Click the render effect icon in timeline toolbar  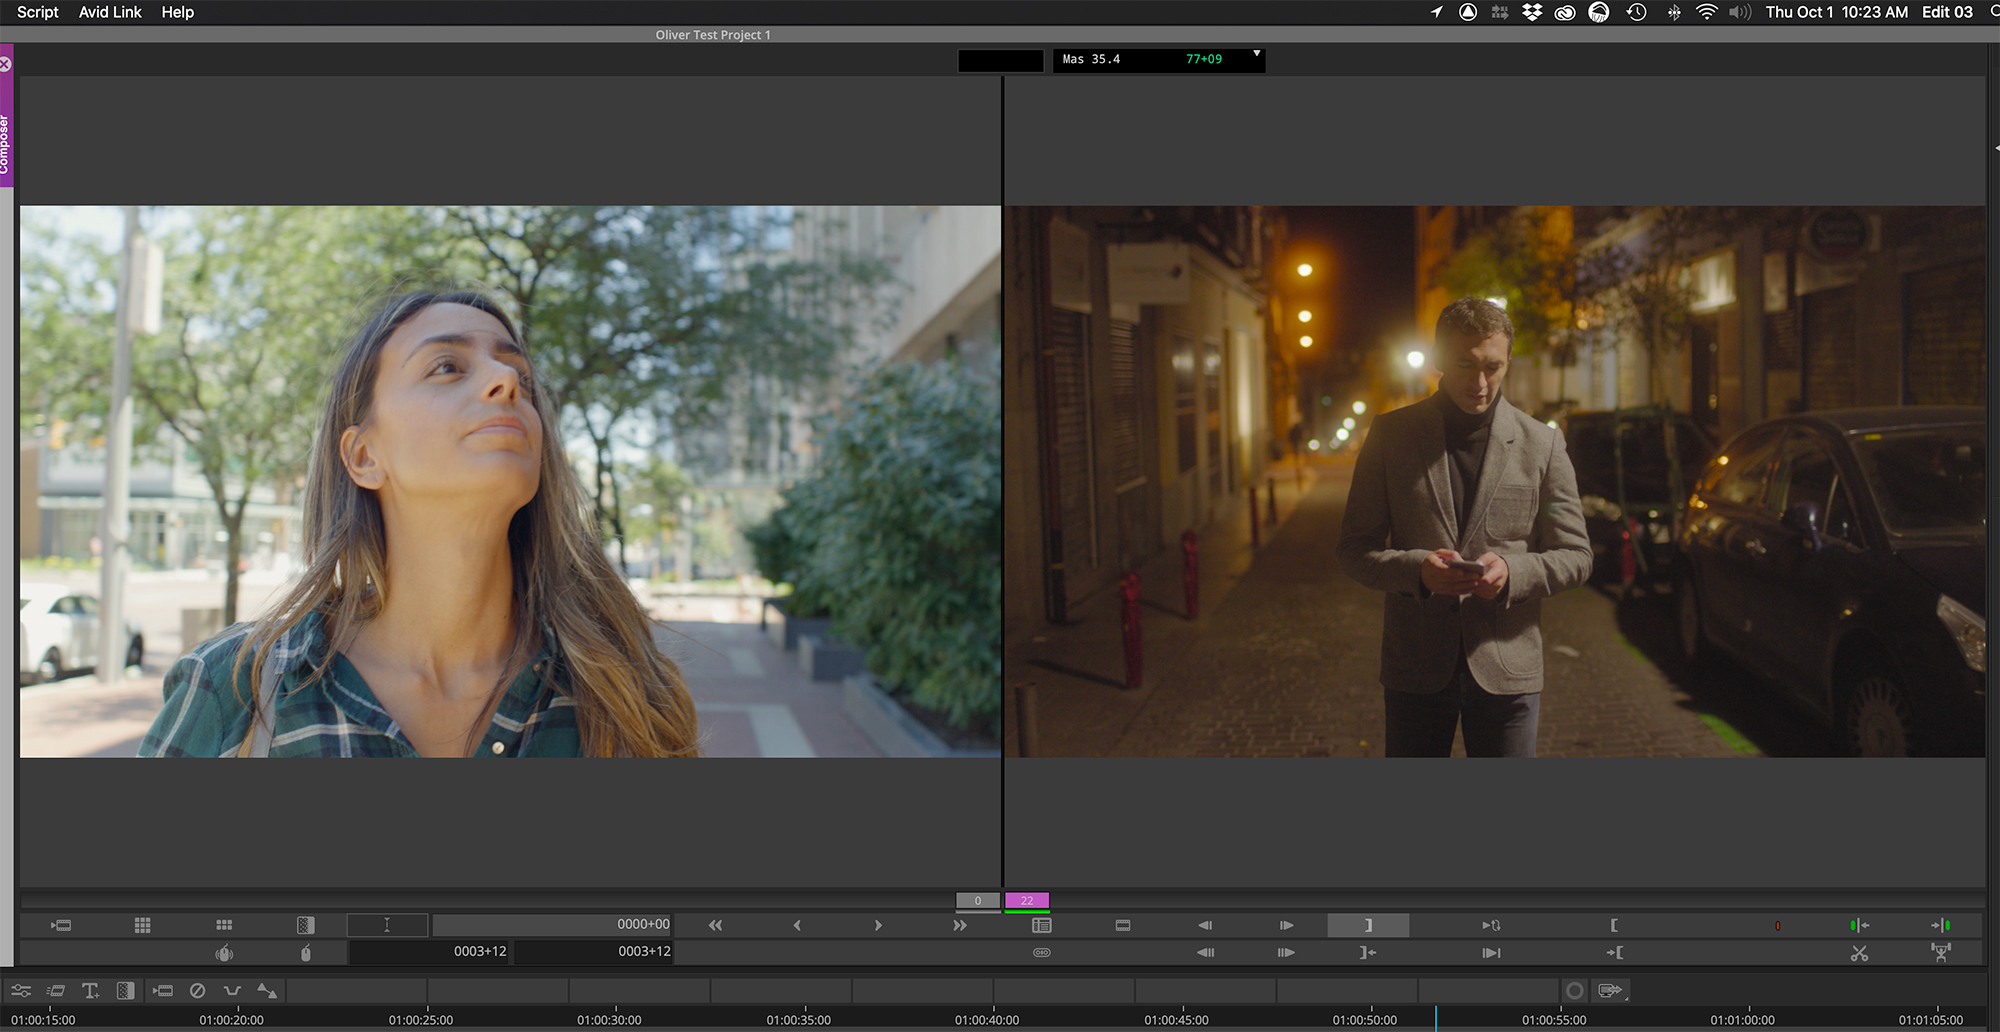click(x=125, y=990)
